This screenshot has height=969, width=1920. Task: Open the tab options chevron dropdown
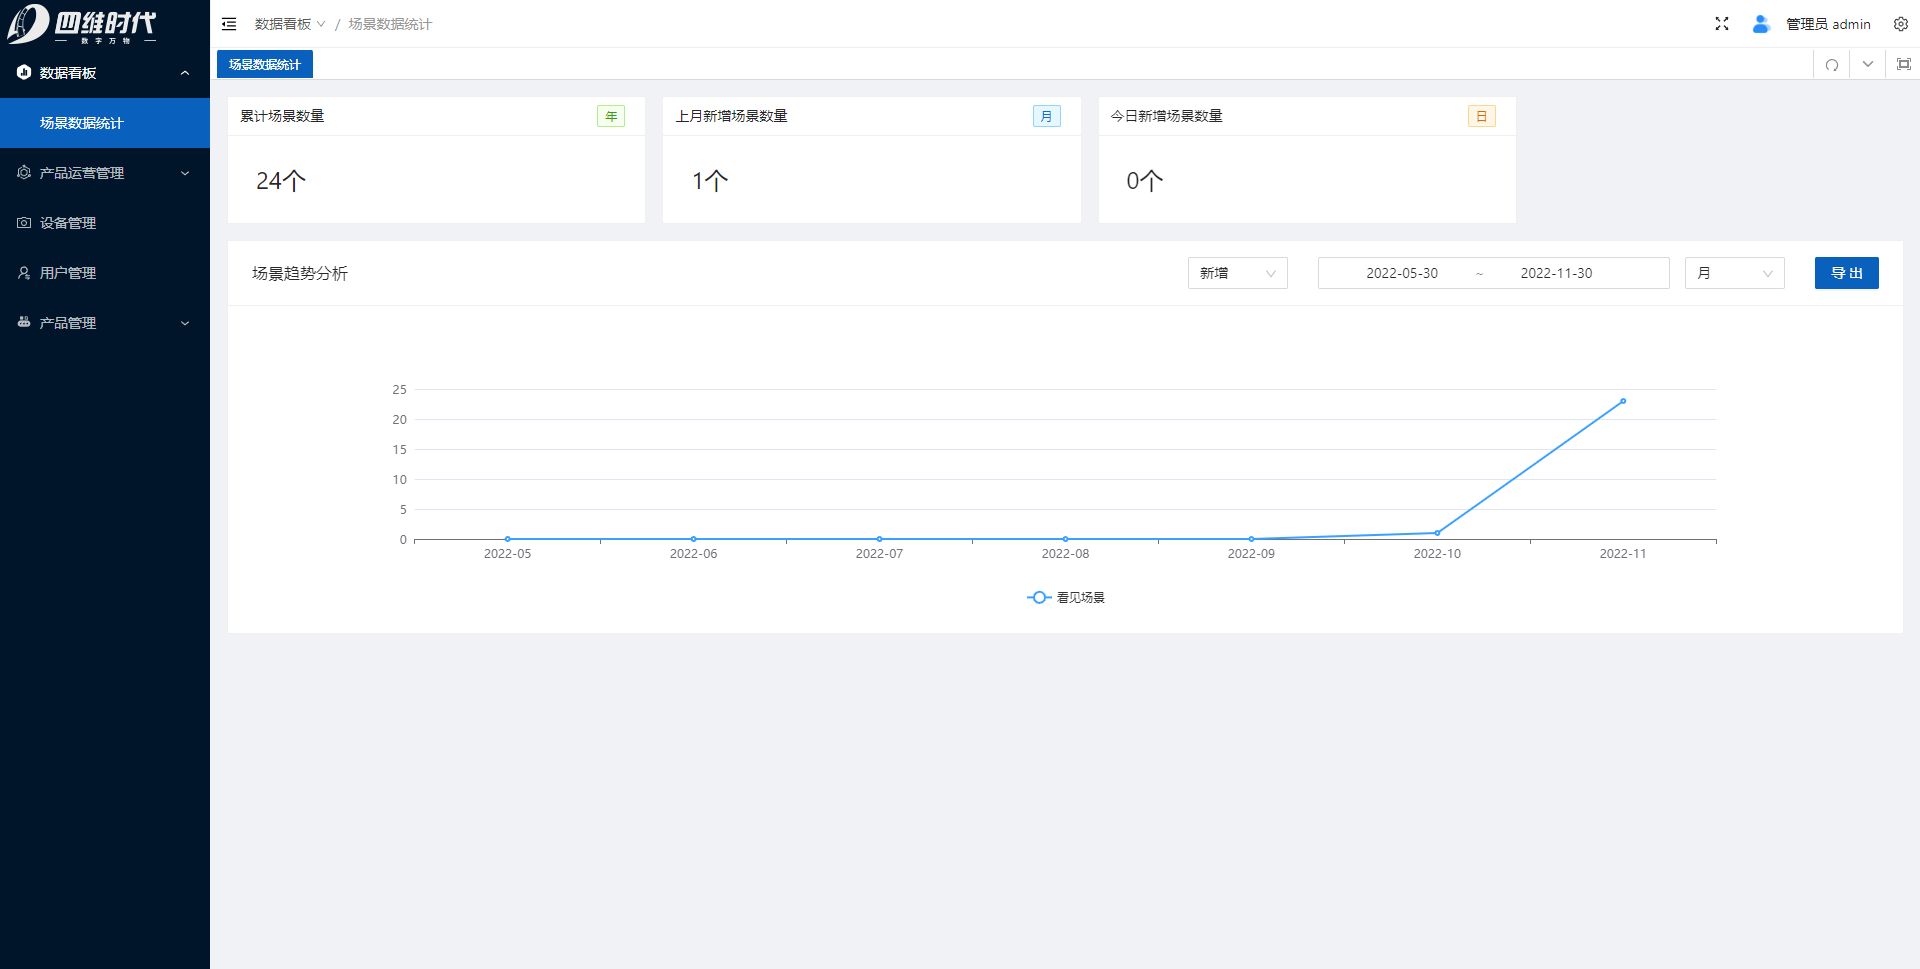pos(1867,65)
